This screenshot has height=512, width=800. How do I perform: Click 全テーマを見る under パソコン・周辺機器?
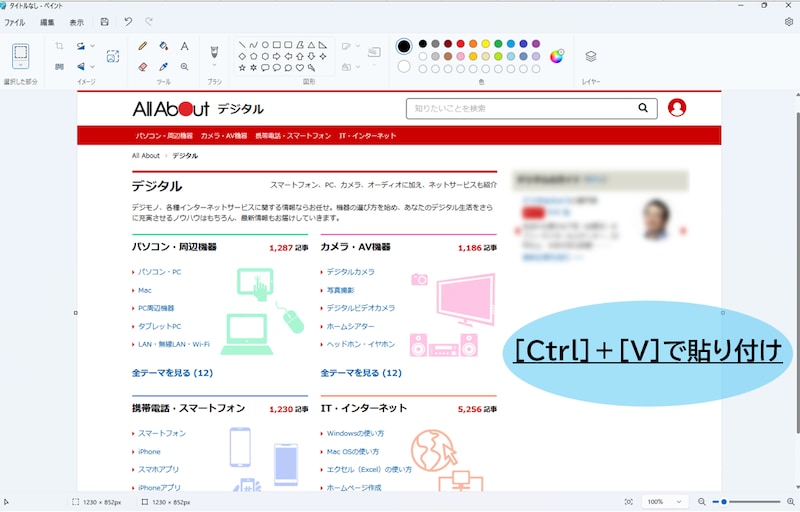coord(172,373)
